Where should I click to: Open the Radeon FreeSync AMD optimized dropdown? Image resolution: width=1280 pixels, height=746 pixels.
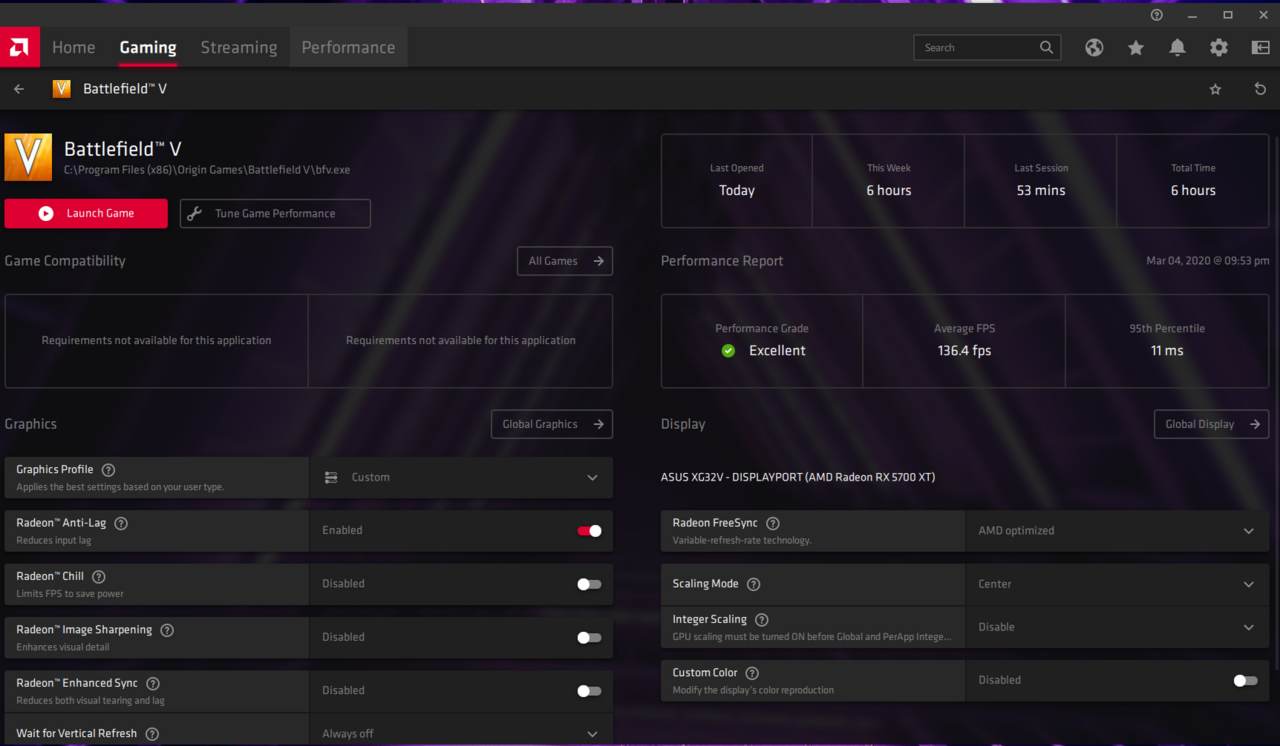[1117, 531]
